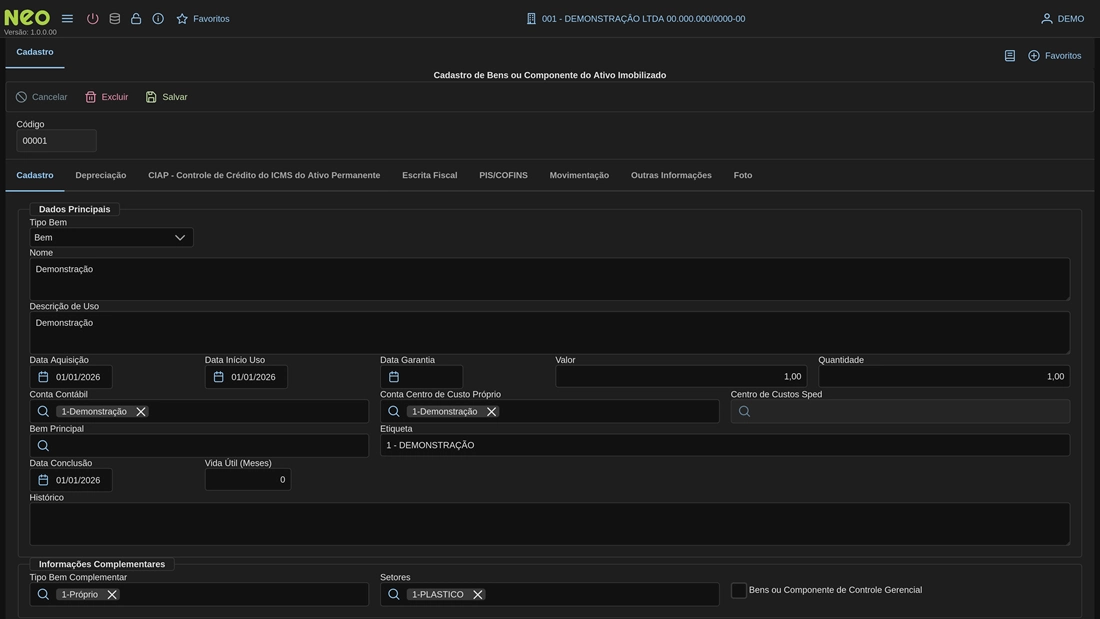1100x619 pixels.
Task: Enable Bens ou Componente de Controle Gerencial checkbox
Action: [x=739, y=591]
